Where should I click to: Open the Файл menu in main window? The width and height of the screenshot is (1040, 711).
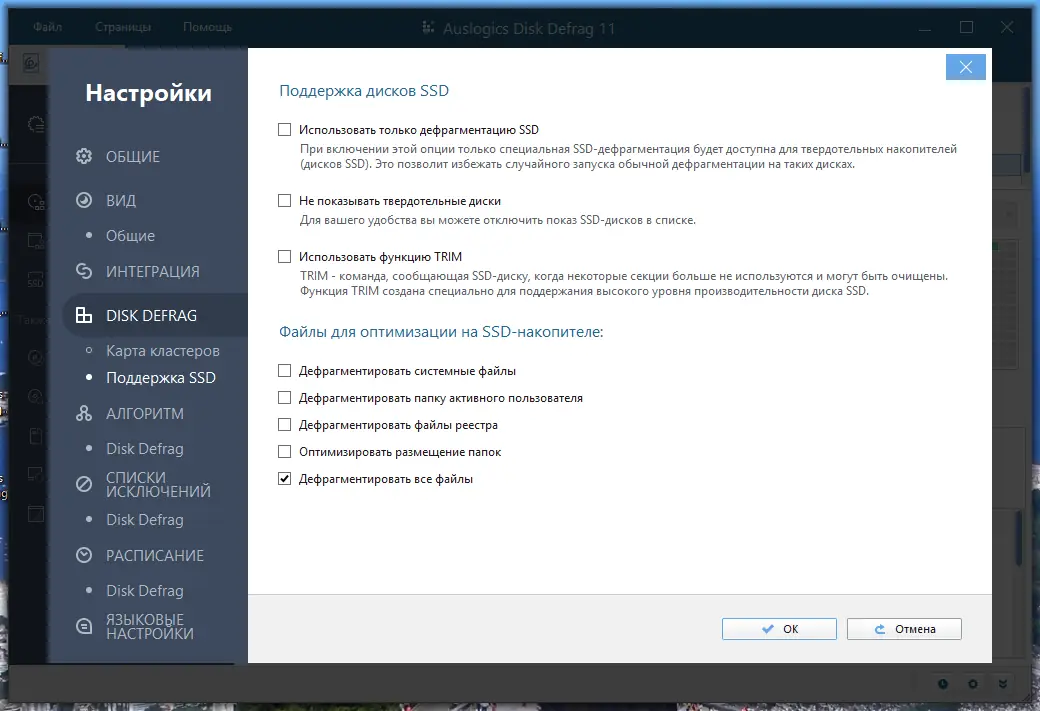pyautogui.click(x=48, y=27)
